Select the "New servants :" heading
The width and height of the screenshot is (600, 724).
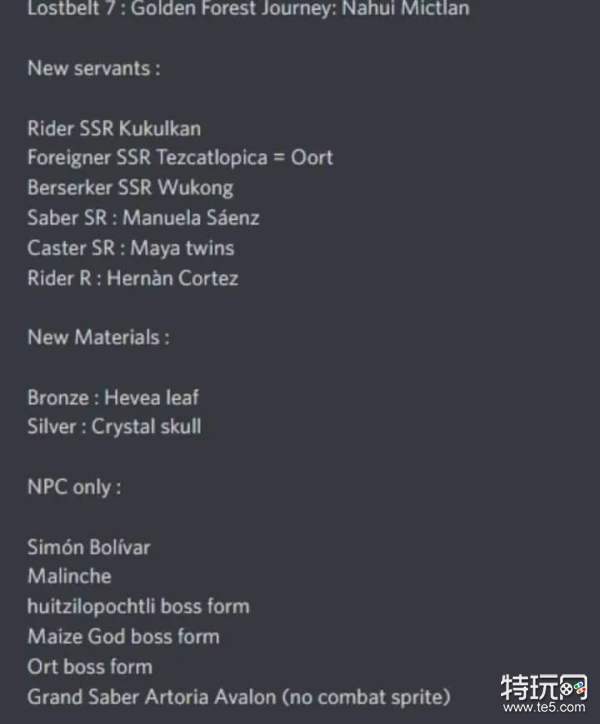[93, 69]
